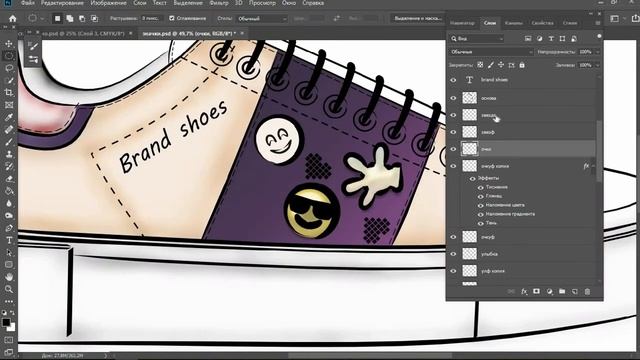Open the layer opacity dropdown arrow
Screen dimensions: 640x360
click(x=598, y=52)
